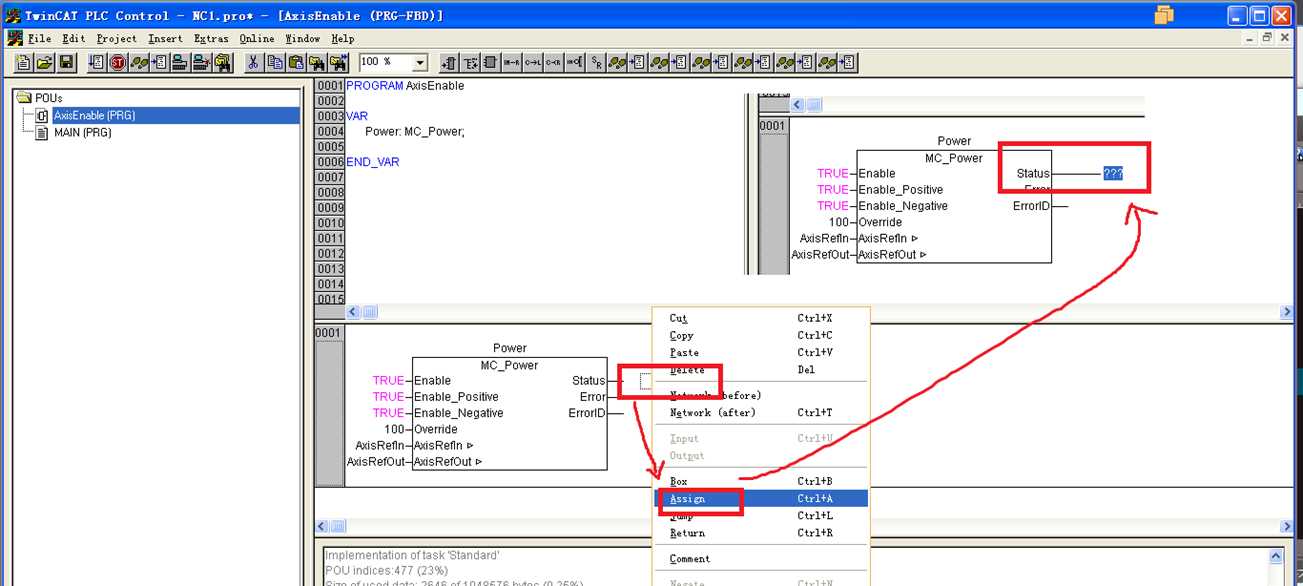The height and width of the screenshot is (586, 1303).
Task: Click Override value 100 in lower network
Action: [x=395, y=429]
